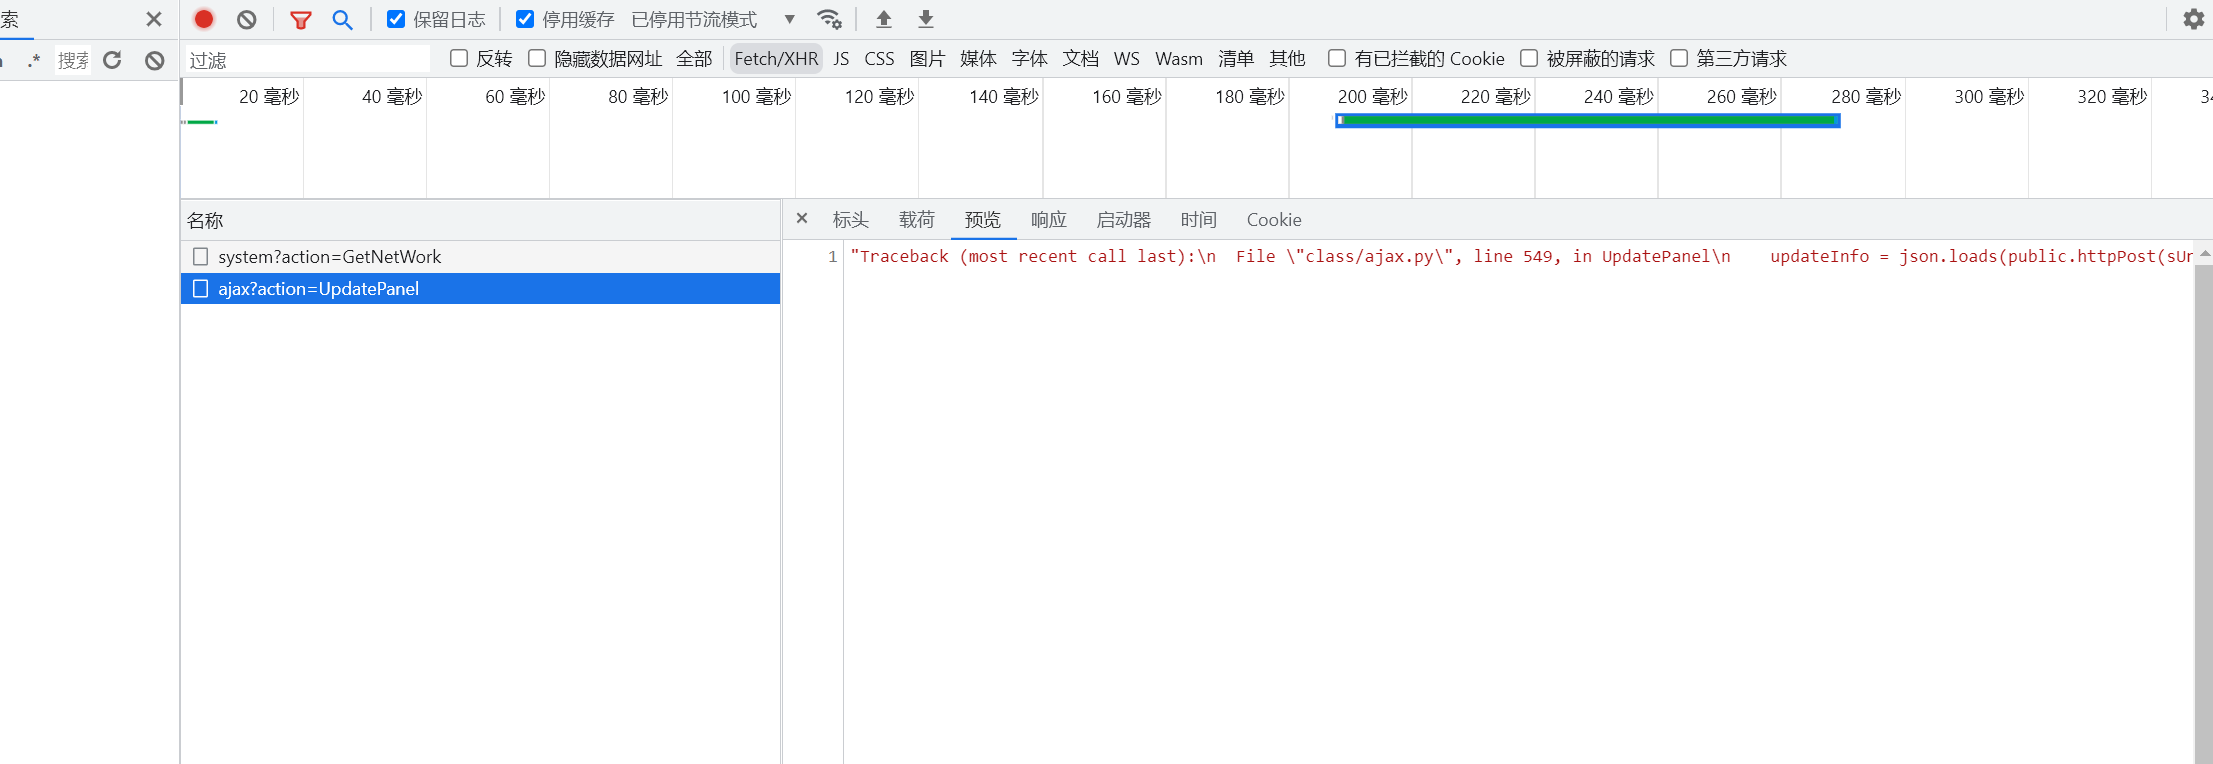Filter by CSS requests

click(x=879, y=59)
